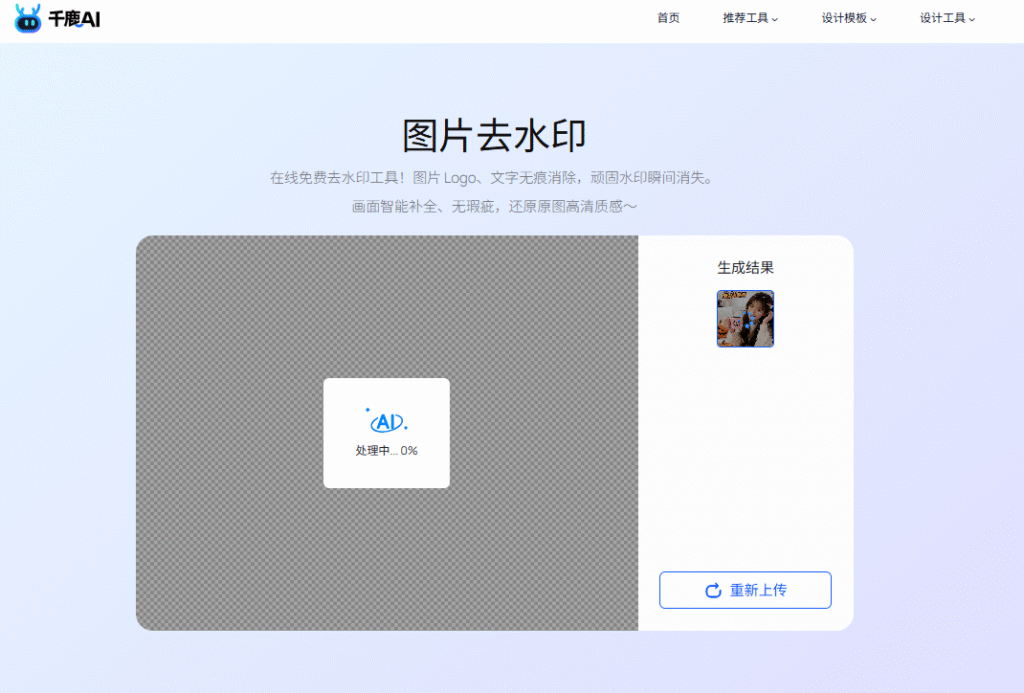Viewport: 1024px width, 693px height.
Task: Select 首页 in the navigation bar
Action: [x=668, y=17]
